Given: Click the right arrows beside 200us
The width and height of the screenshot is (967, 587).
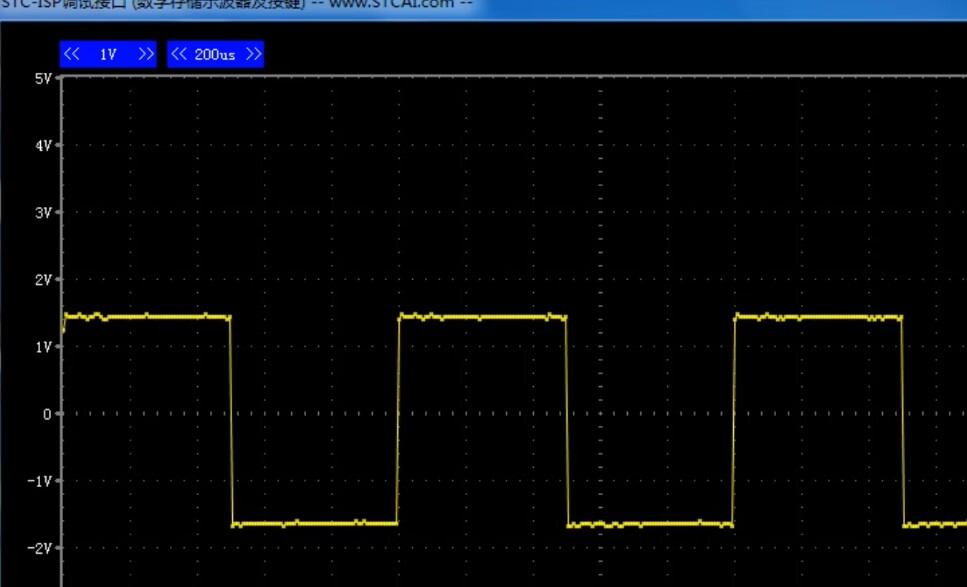Looking at the screenshot, I should pos(253,54).
